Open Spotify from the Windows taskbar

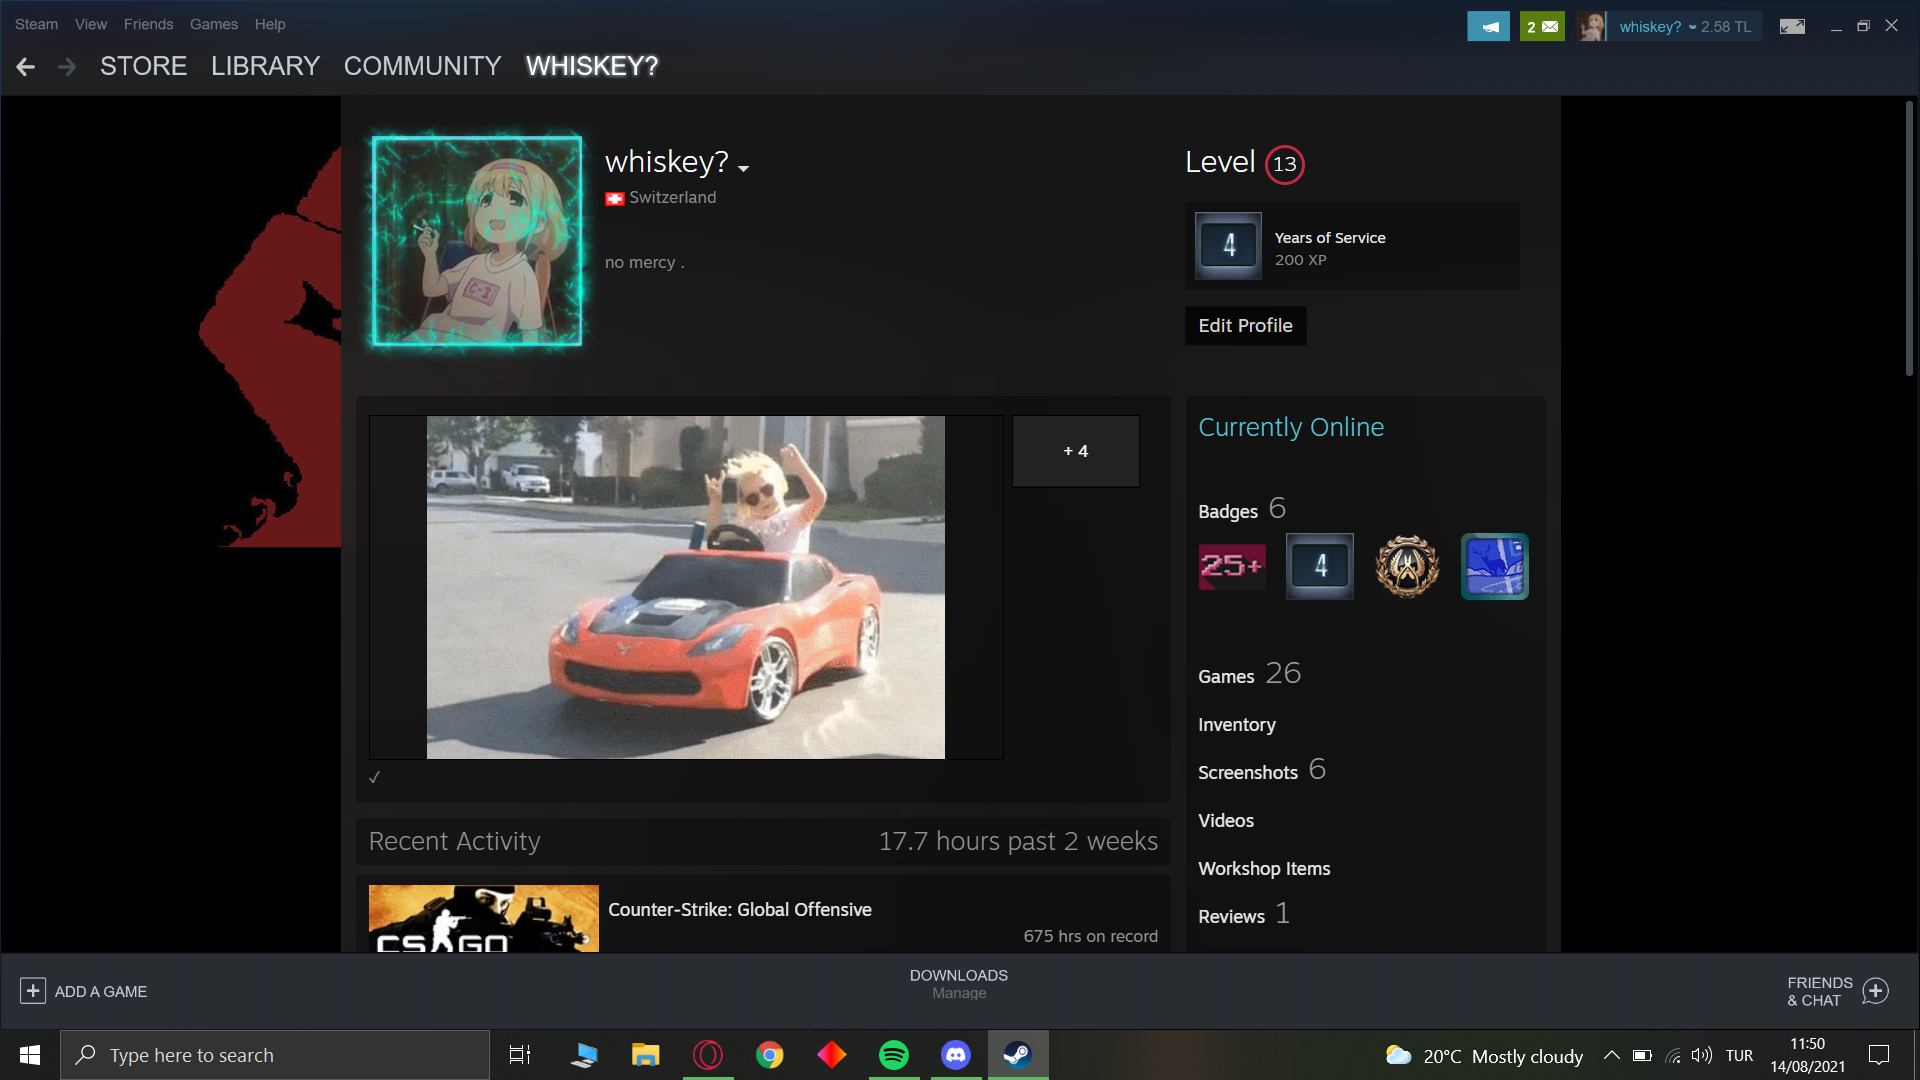tap(893, 1055)
